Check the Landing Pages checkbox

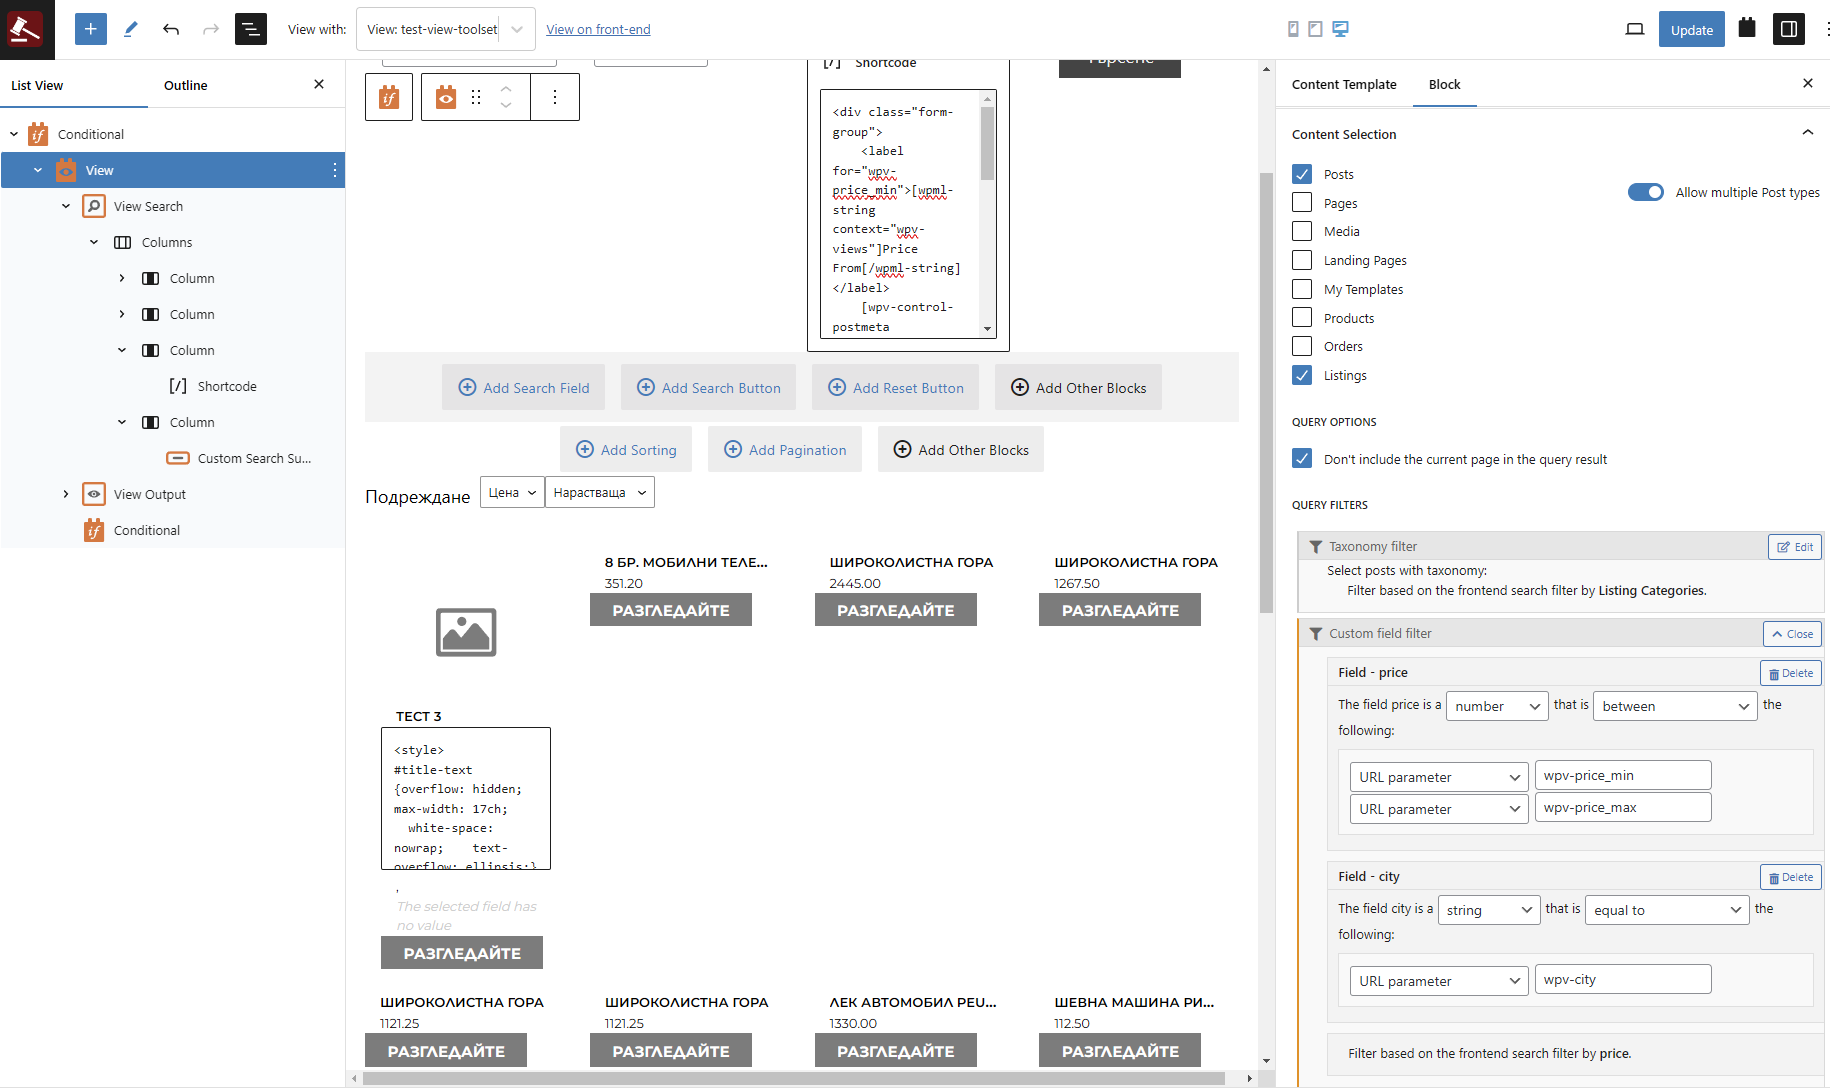point(1302,260)
